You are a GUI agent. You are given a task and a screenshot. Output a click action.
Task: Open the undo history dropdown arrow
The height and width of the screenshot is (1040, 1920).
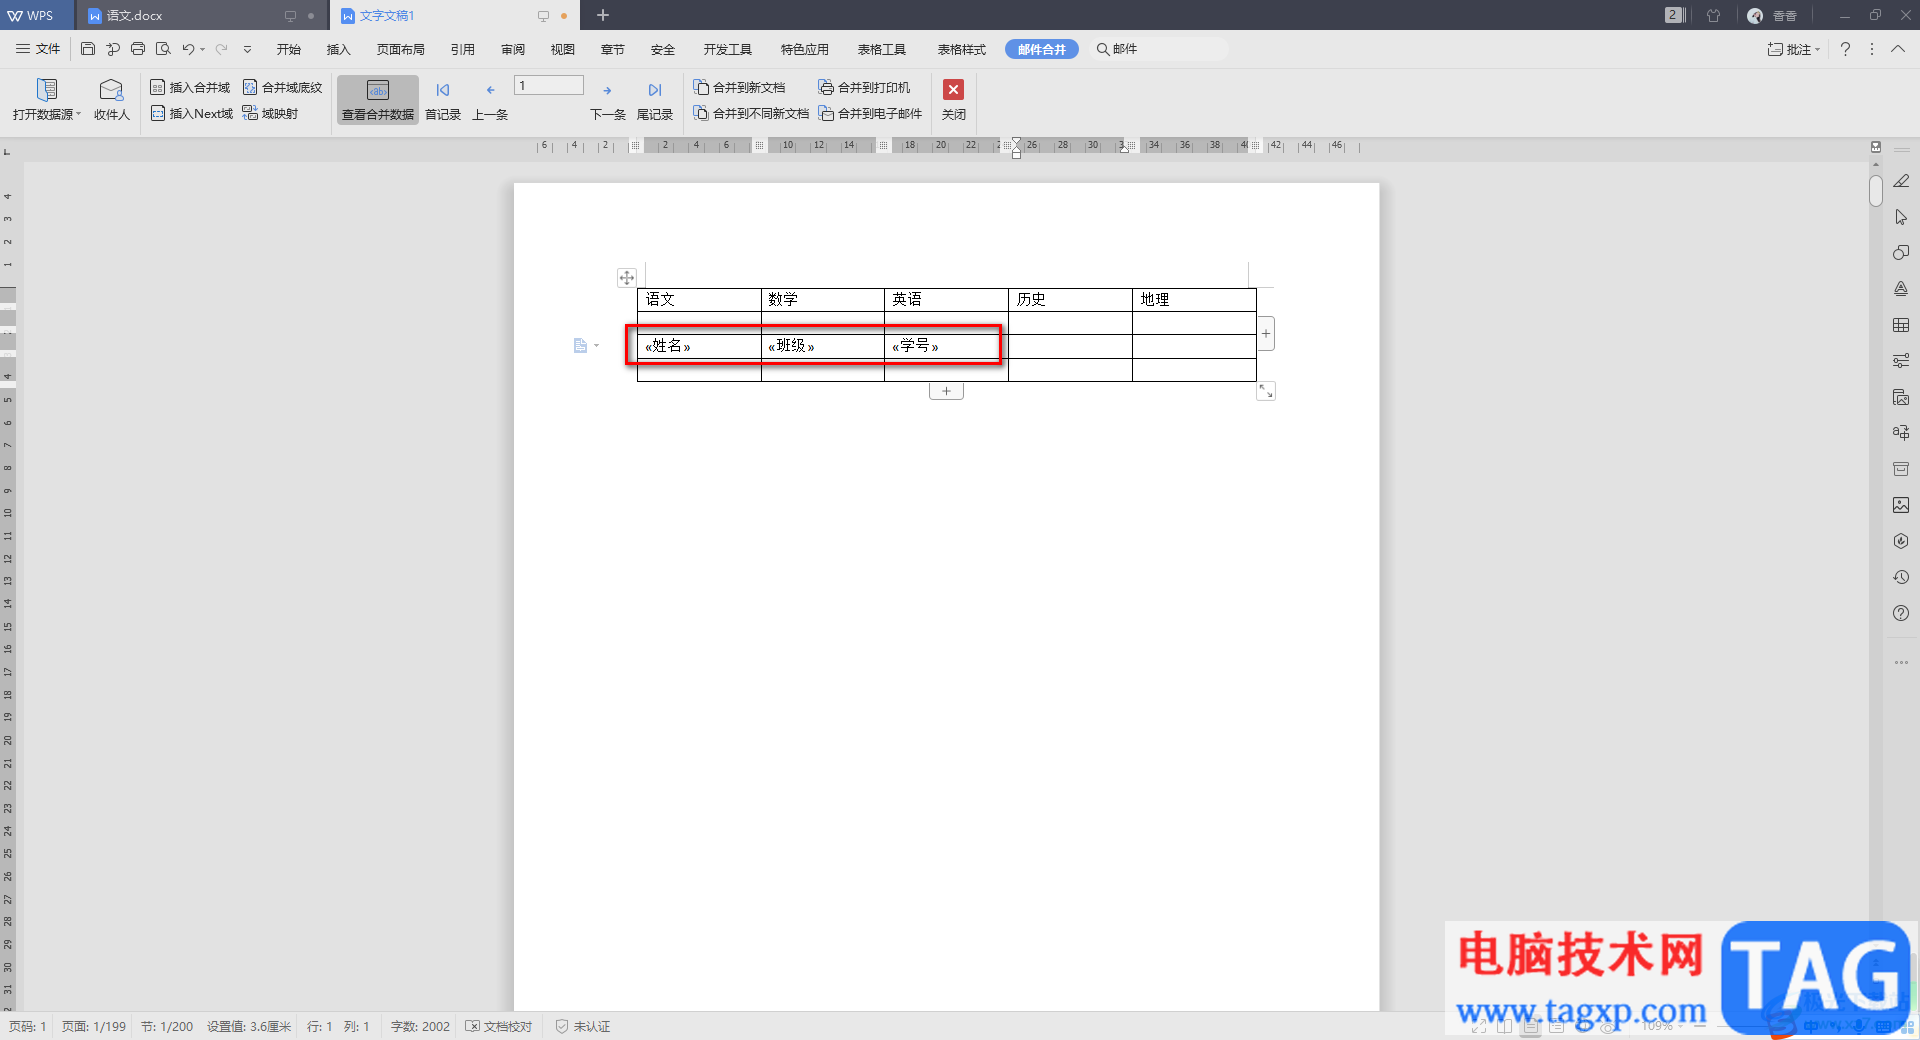[x=203, y=49]
